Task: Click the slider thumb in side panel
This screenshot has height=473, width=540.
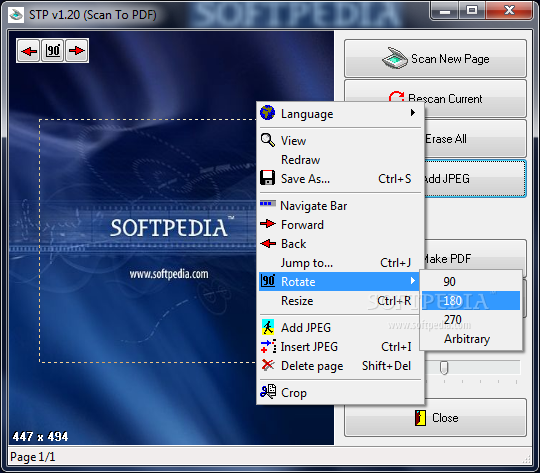Action: click(x=444, y=368)
